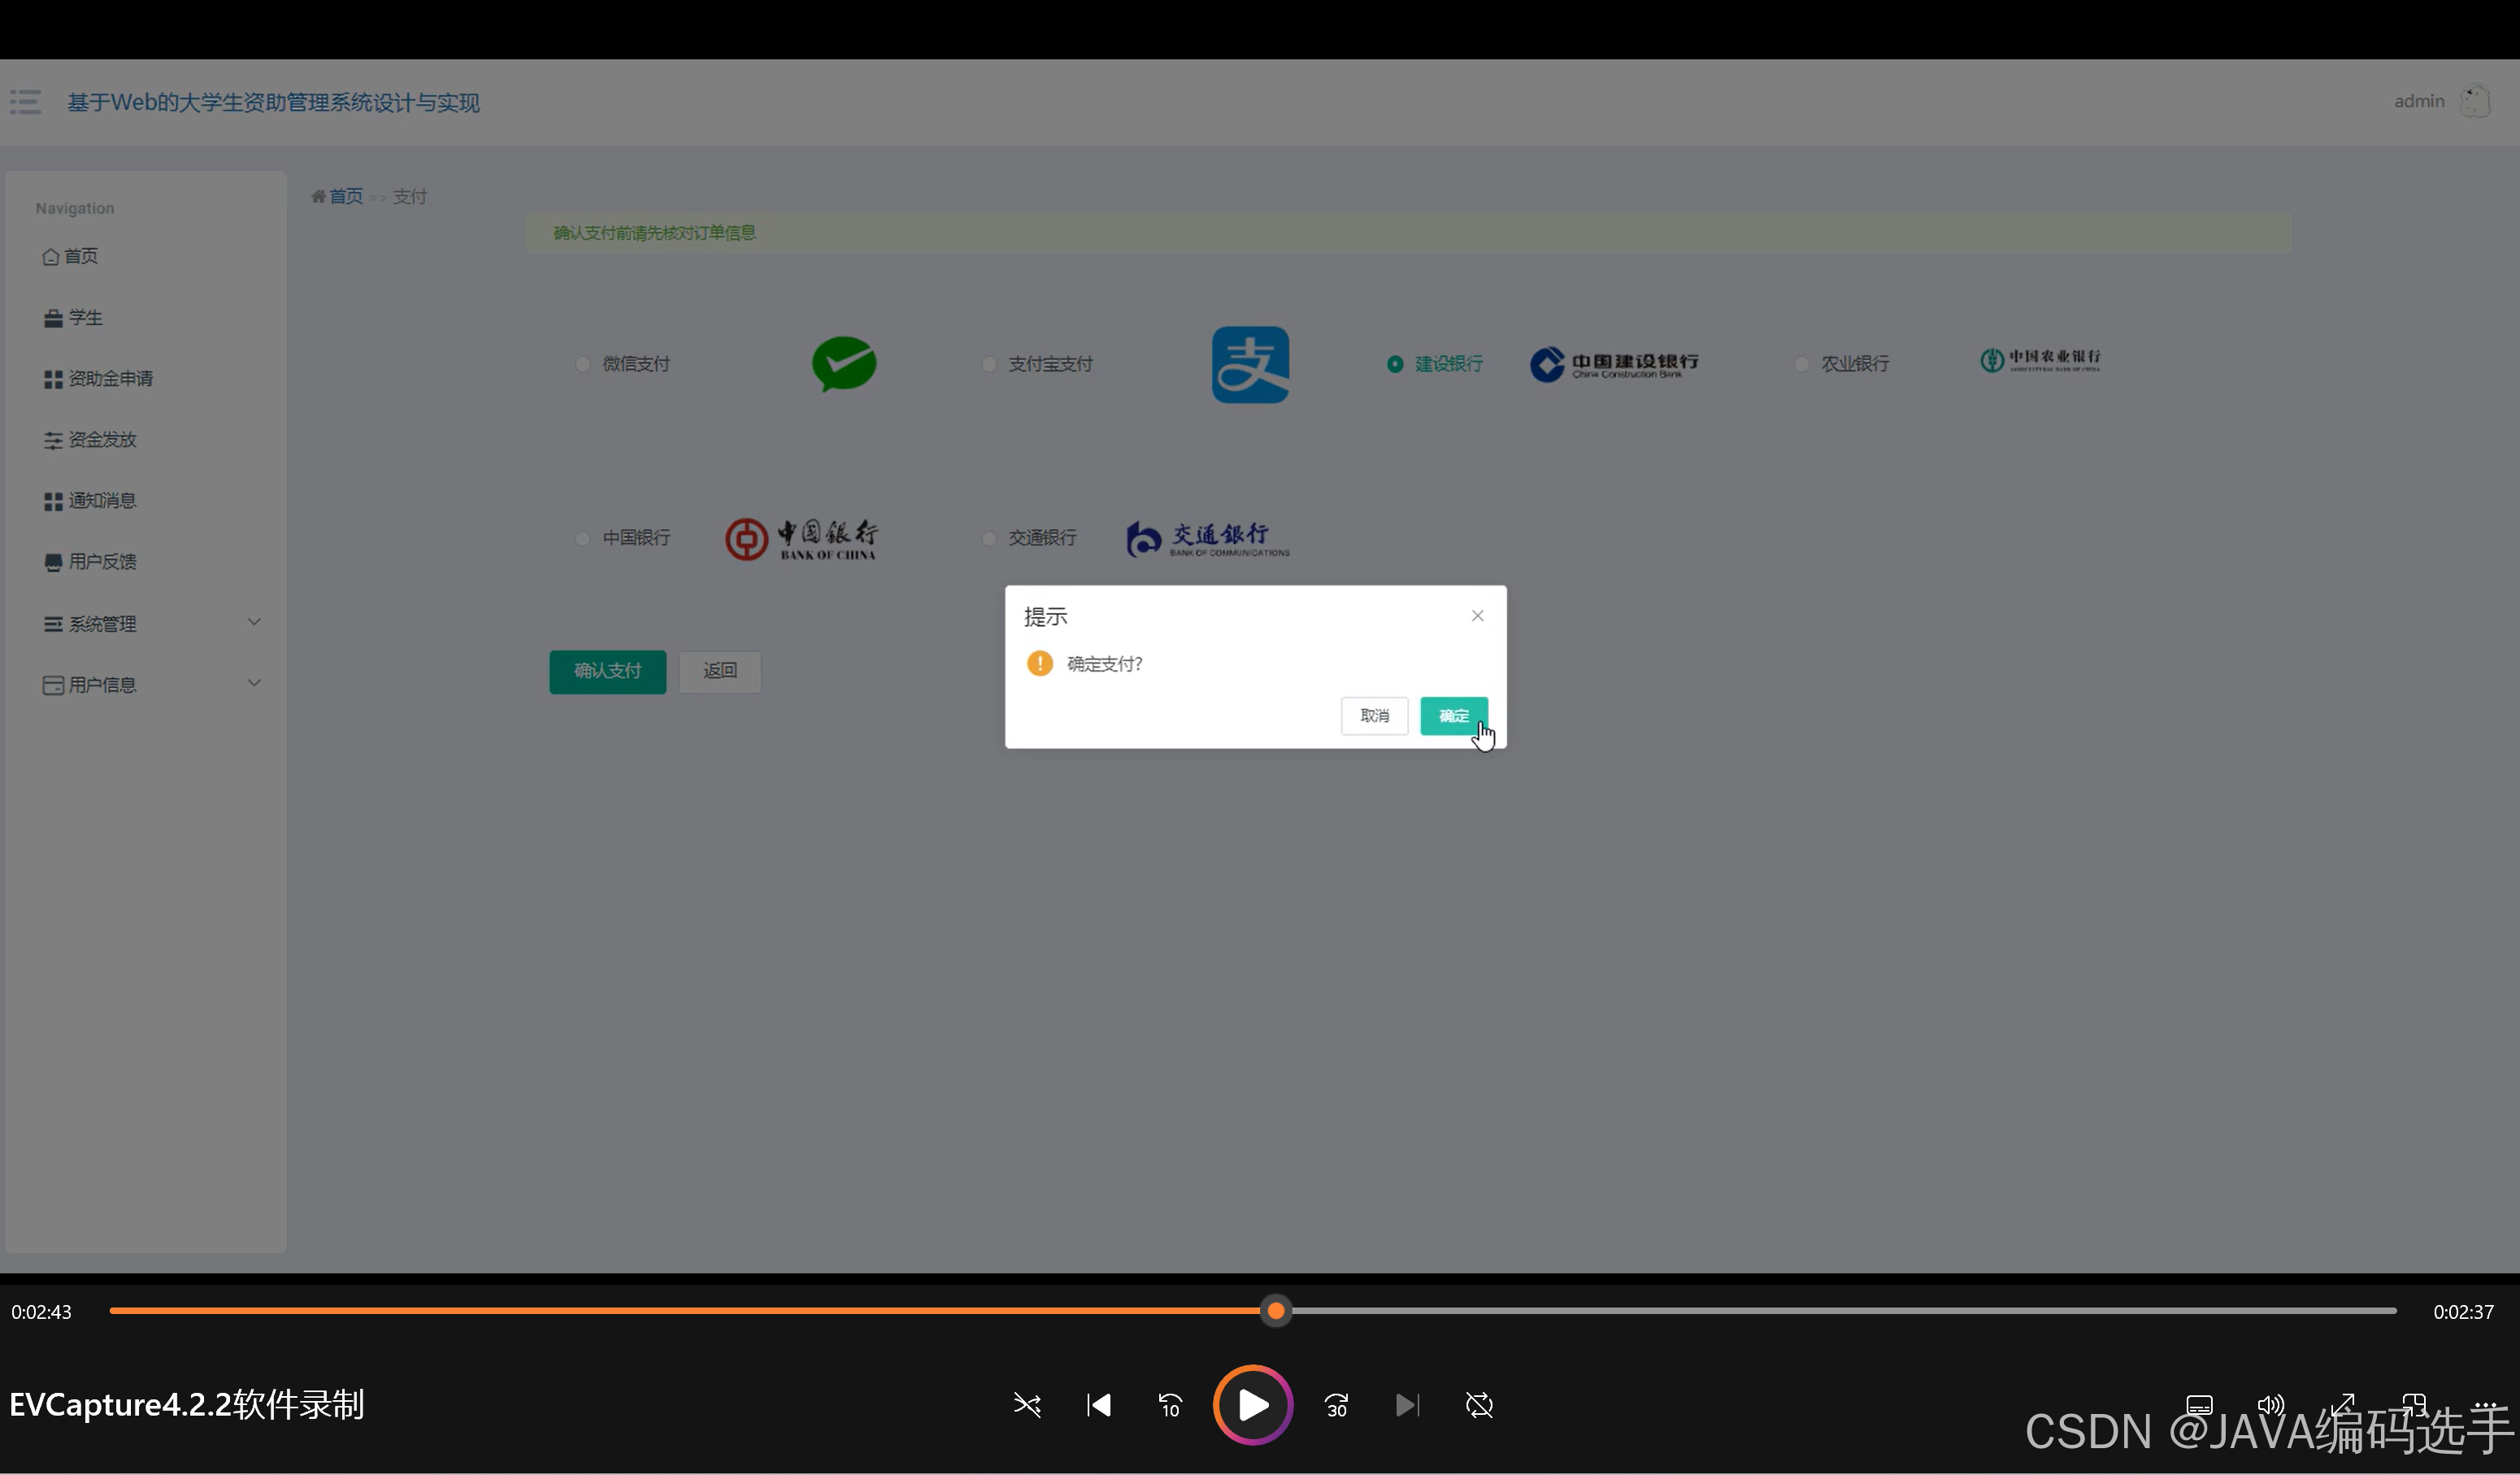This screenshot has width=2520, height=1475.
Task: Click the elapsed time 0:02:43
Action: (41, 1312)
